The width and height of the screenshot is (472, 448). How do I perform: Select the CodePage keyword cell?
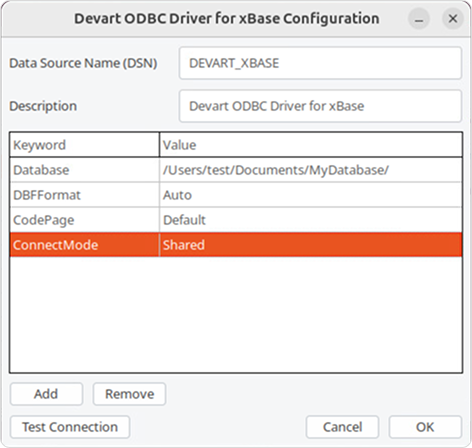click(85, 220)
